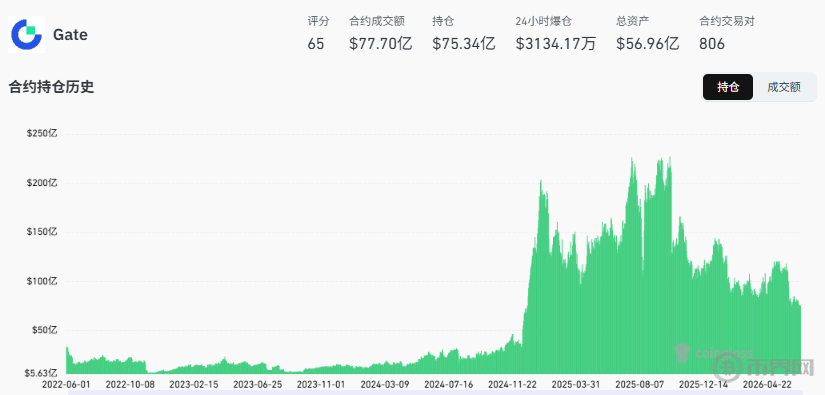Click the 2024-07-16 date axis label
This screenshot has height=395, width=825.
coord(448,384)
